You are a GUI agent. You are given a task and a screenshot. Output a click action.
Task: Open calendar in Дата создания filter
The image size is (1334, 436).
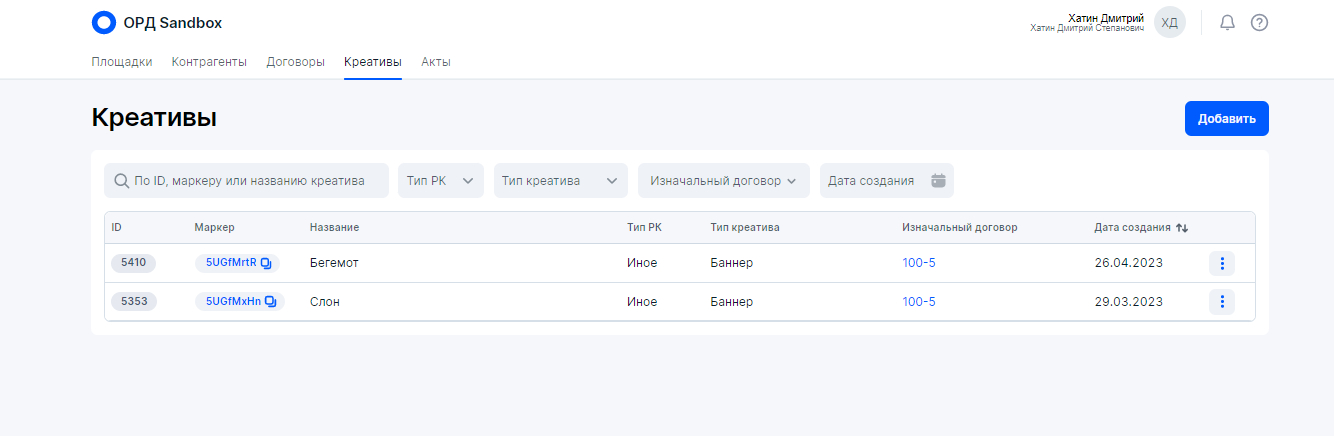tap(938, 181)
